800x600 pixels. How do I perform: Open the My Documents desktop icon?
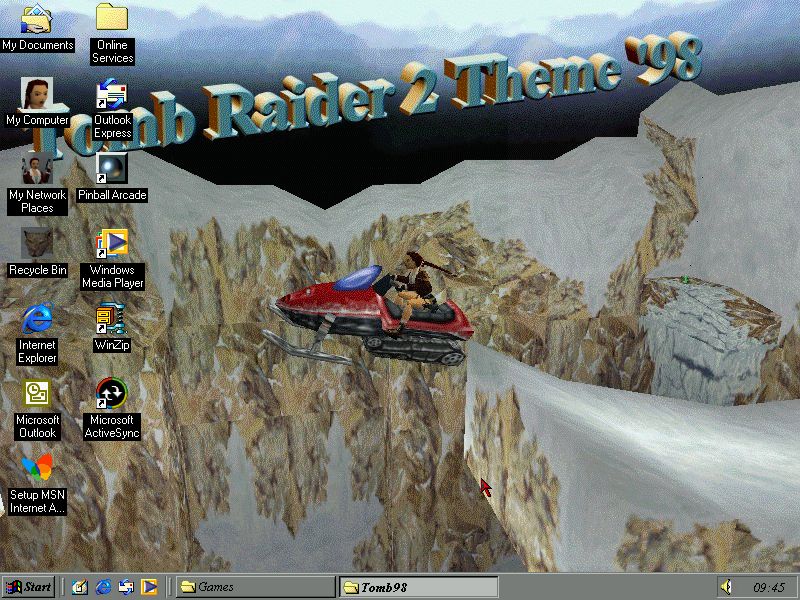(37, 20)
